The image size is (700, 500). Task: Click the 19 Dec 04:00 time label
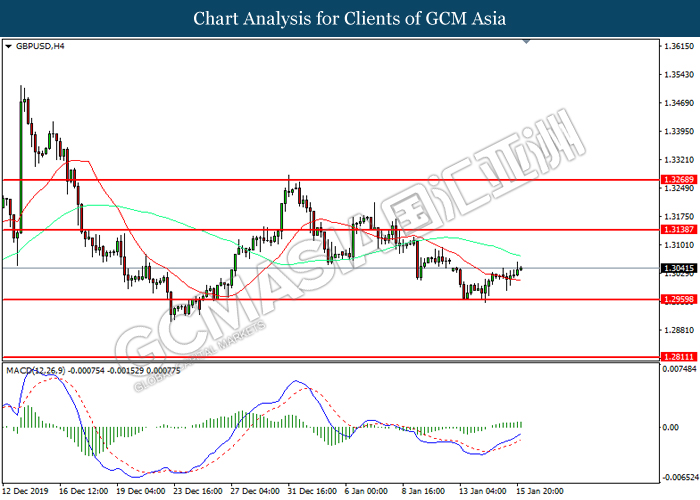(141, 491)
